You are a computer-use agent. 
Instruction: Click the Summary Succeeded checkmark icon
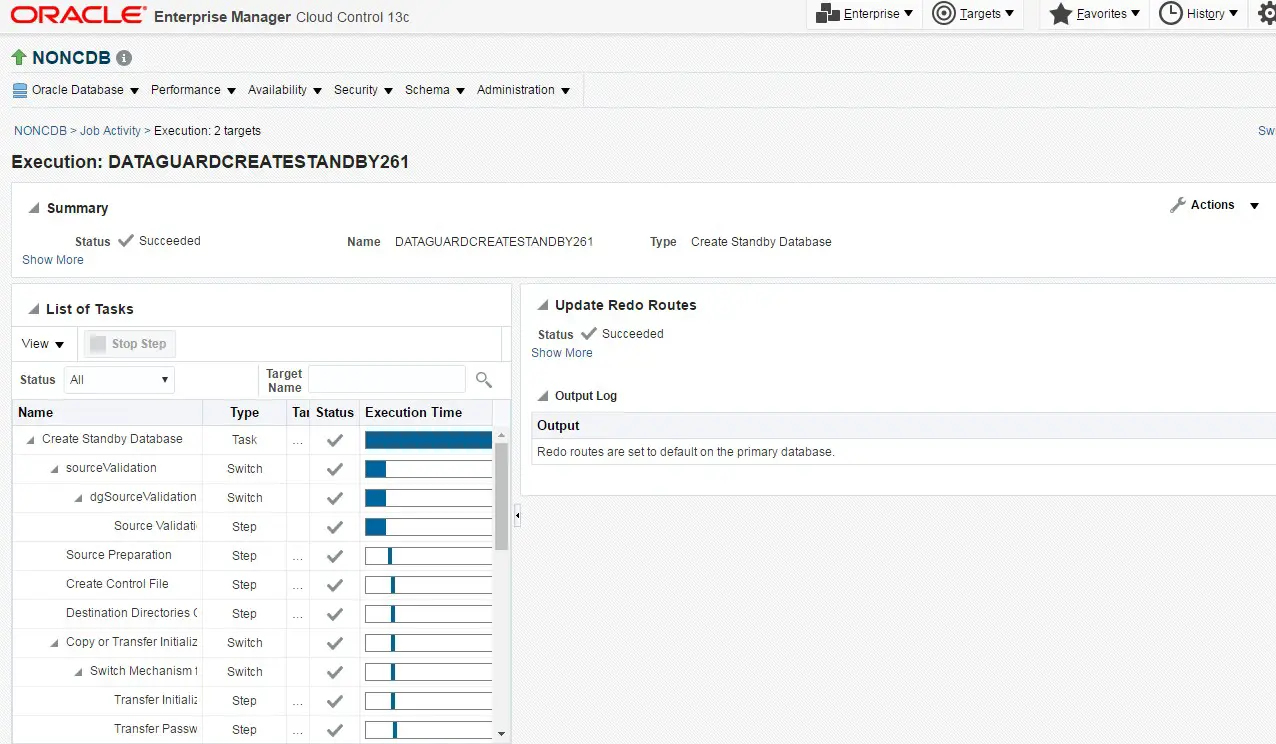click(126, 241)
